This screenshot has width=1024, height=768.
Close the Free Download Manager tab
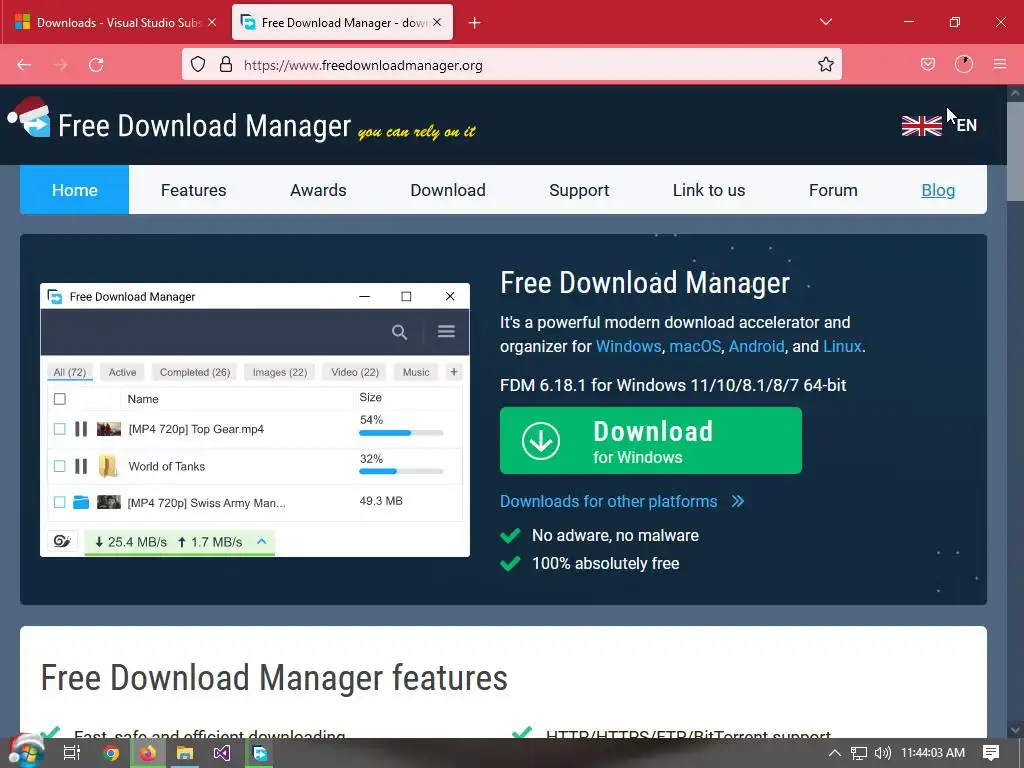pos(437,22)
